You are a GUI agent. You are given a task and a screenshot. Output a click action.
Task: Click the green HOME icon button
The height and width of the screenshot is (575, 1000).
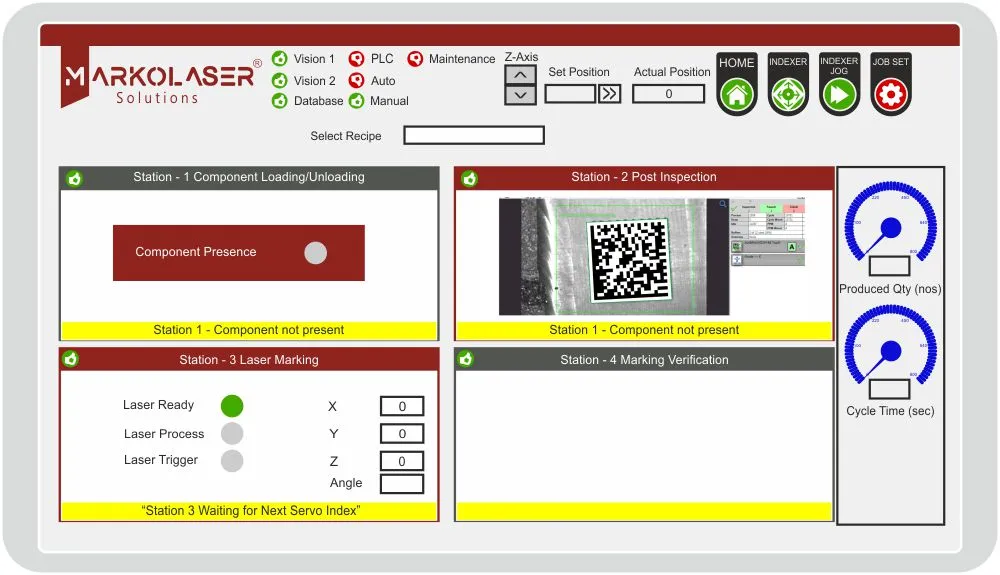click(x=737, y=95)
